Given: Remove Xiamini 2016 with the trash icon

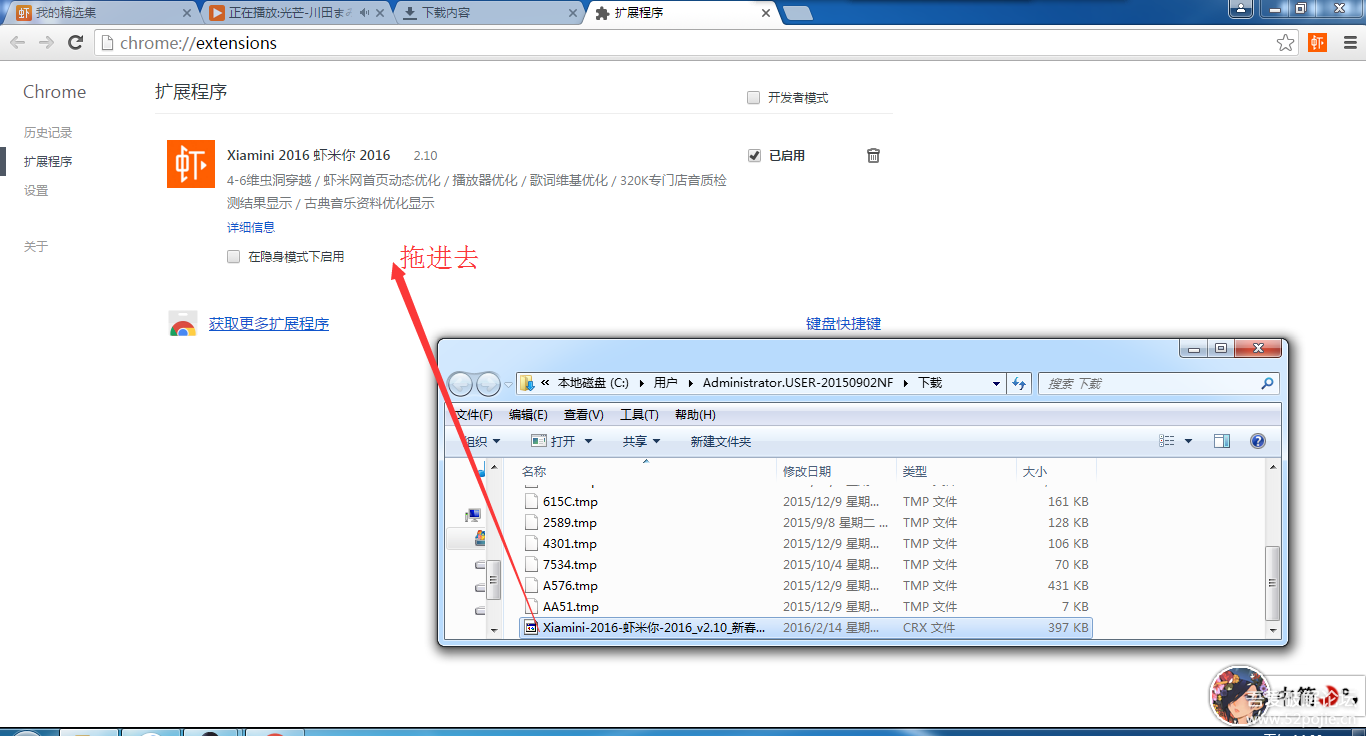Looking at the screenshot, I should point(873,155).
